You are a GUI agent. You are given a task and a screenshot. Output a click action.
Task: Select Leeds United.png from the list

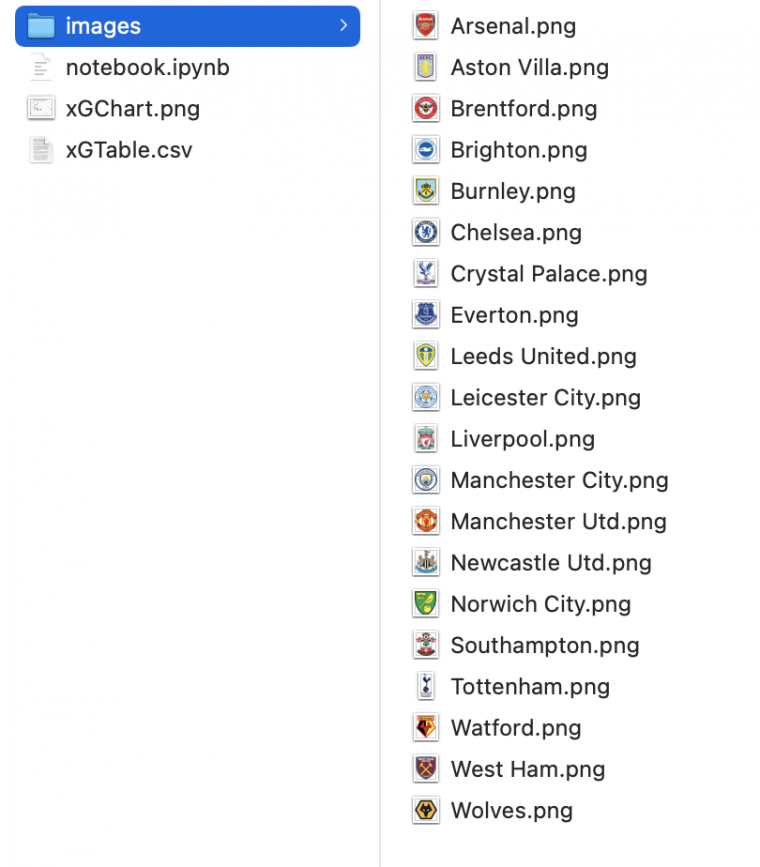[545, 356]
